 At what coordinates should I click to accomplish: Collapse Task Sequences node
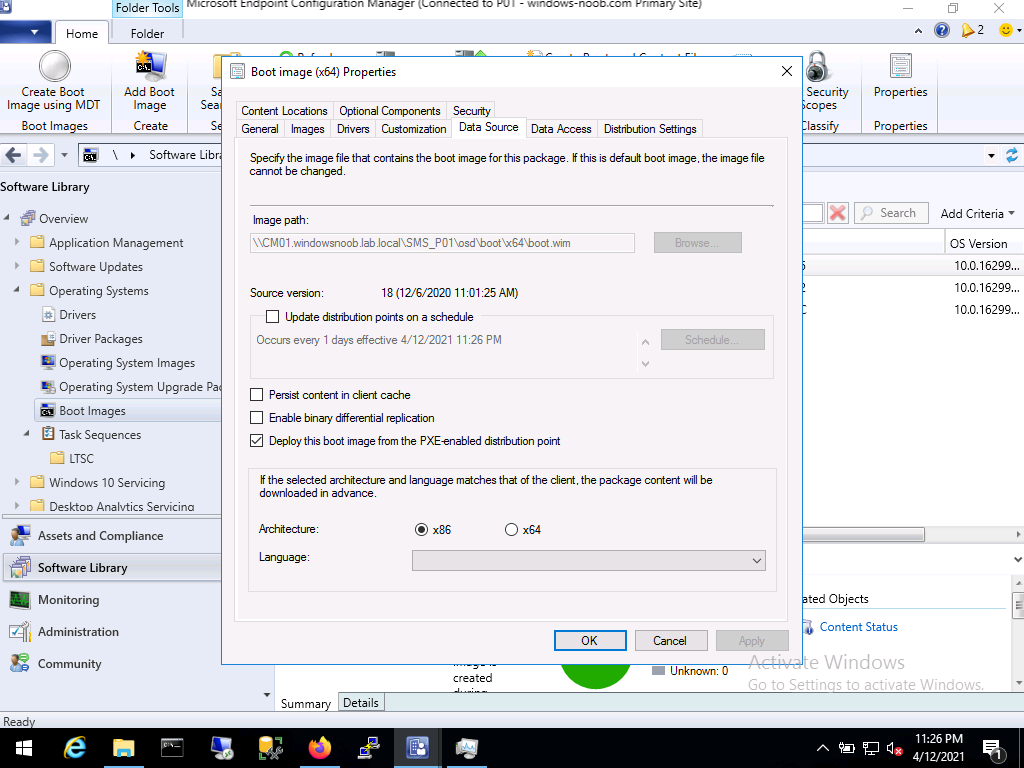coord(27,434)
